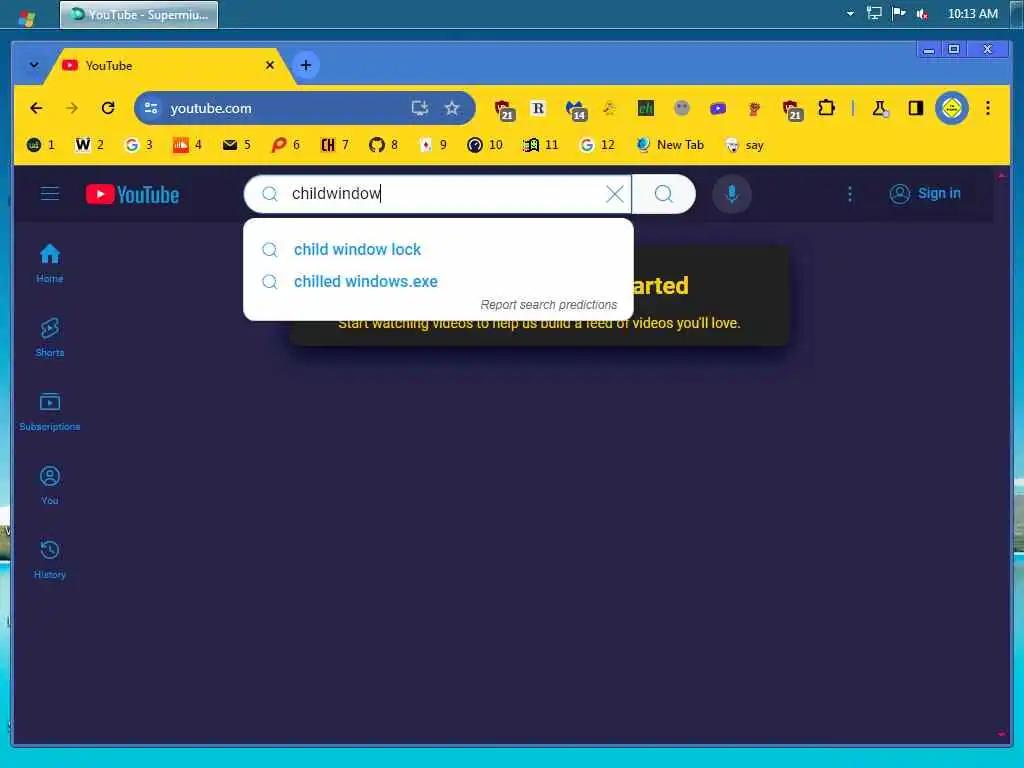Image resolution: width=1024 pixels, height=768 pixels.
Task: Open the Google bookmark labeled 3
Action: click(x=138, y=145)
